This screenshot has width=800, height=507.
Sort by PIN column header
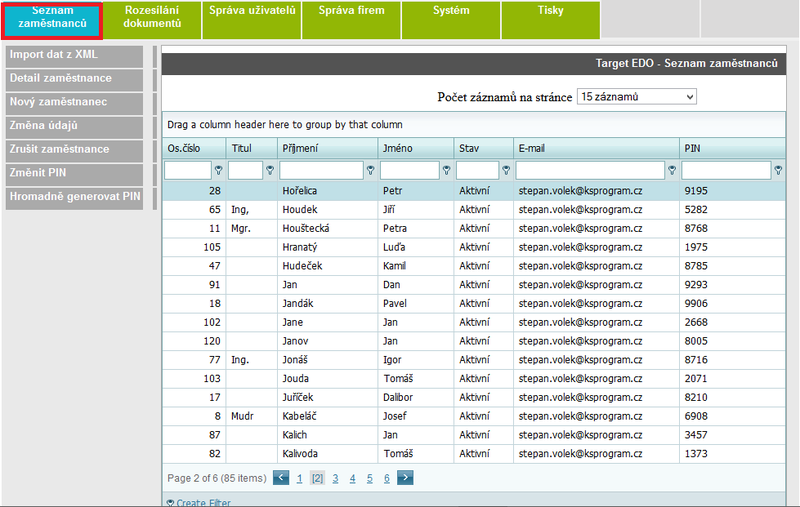point(732,148)
